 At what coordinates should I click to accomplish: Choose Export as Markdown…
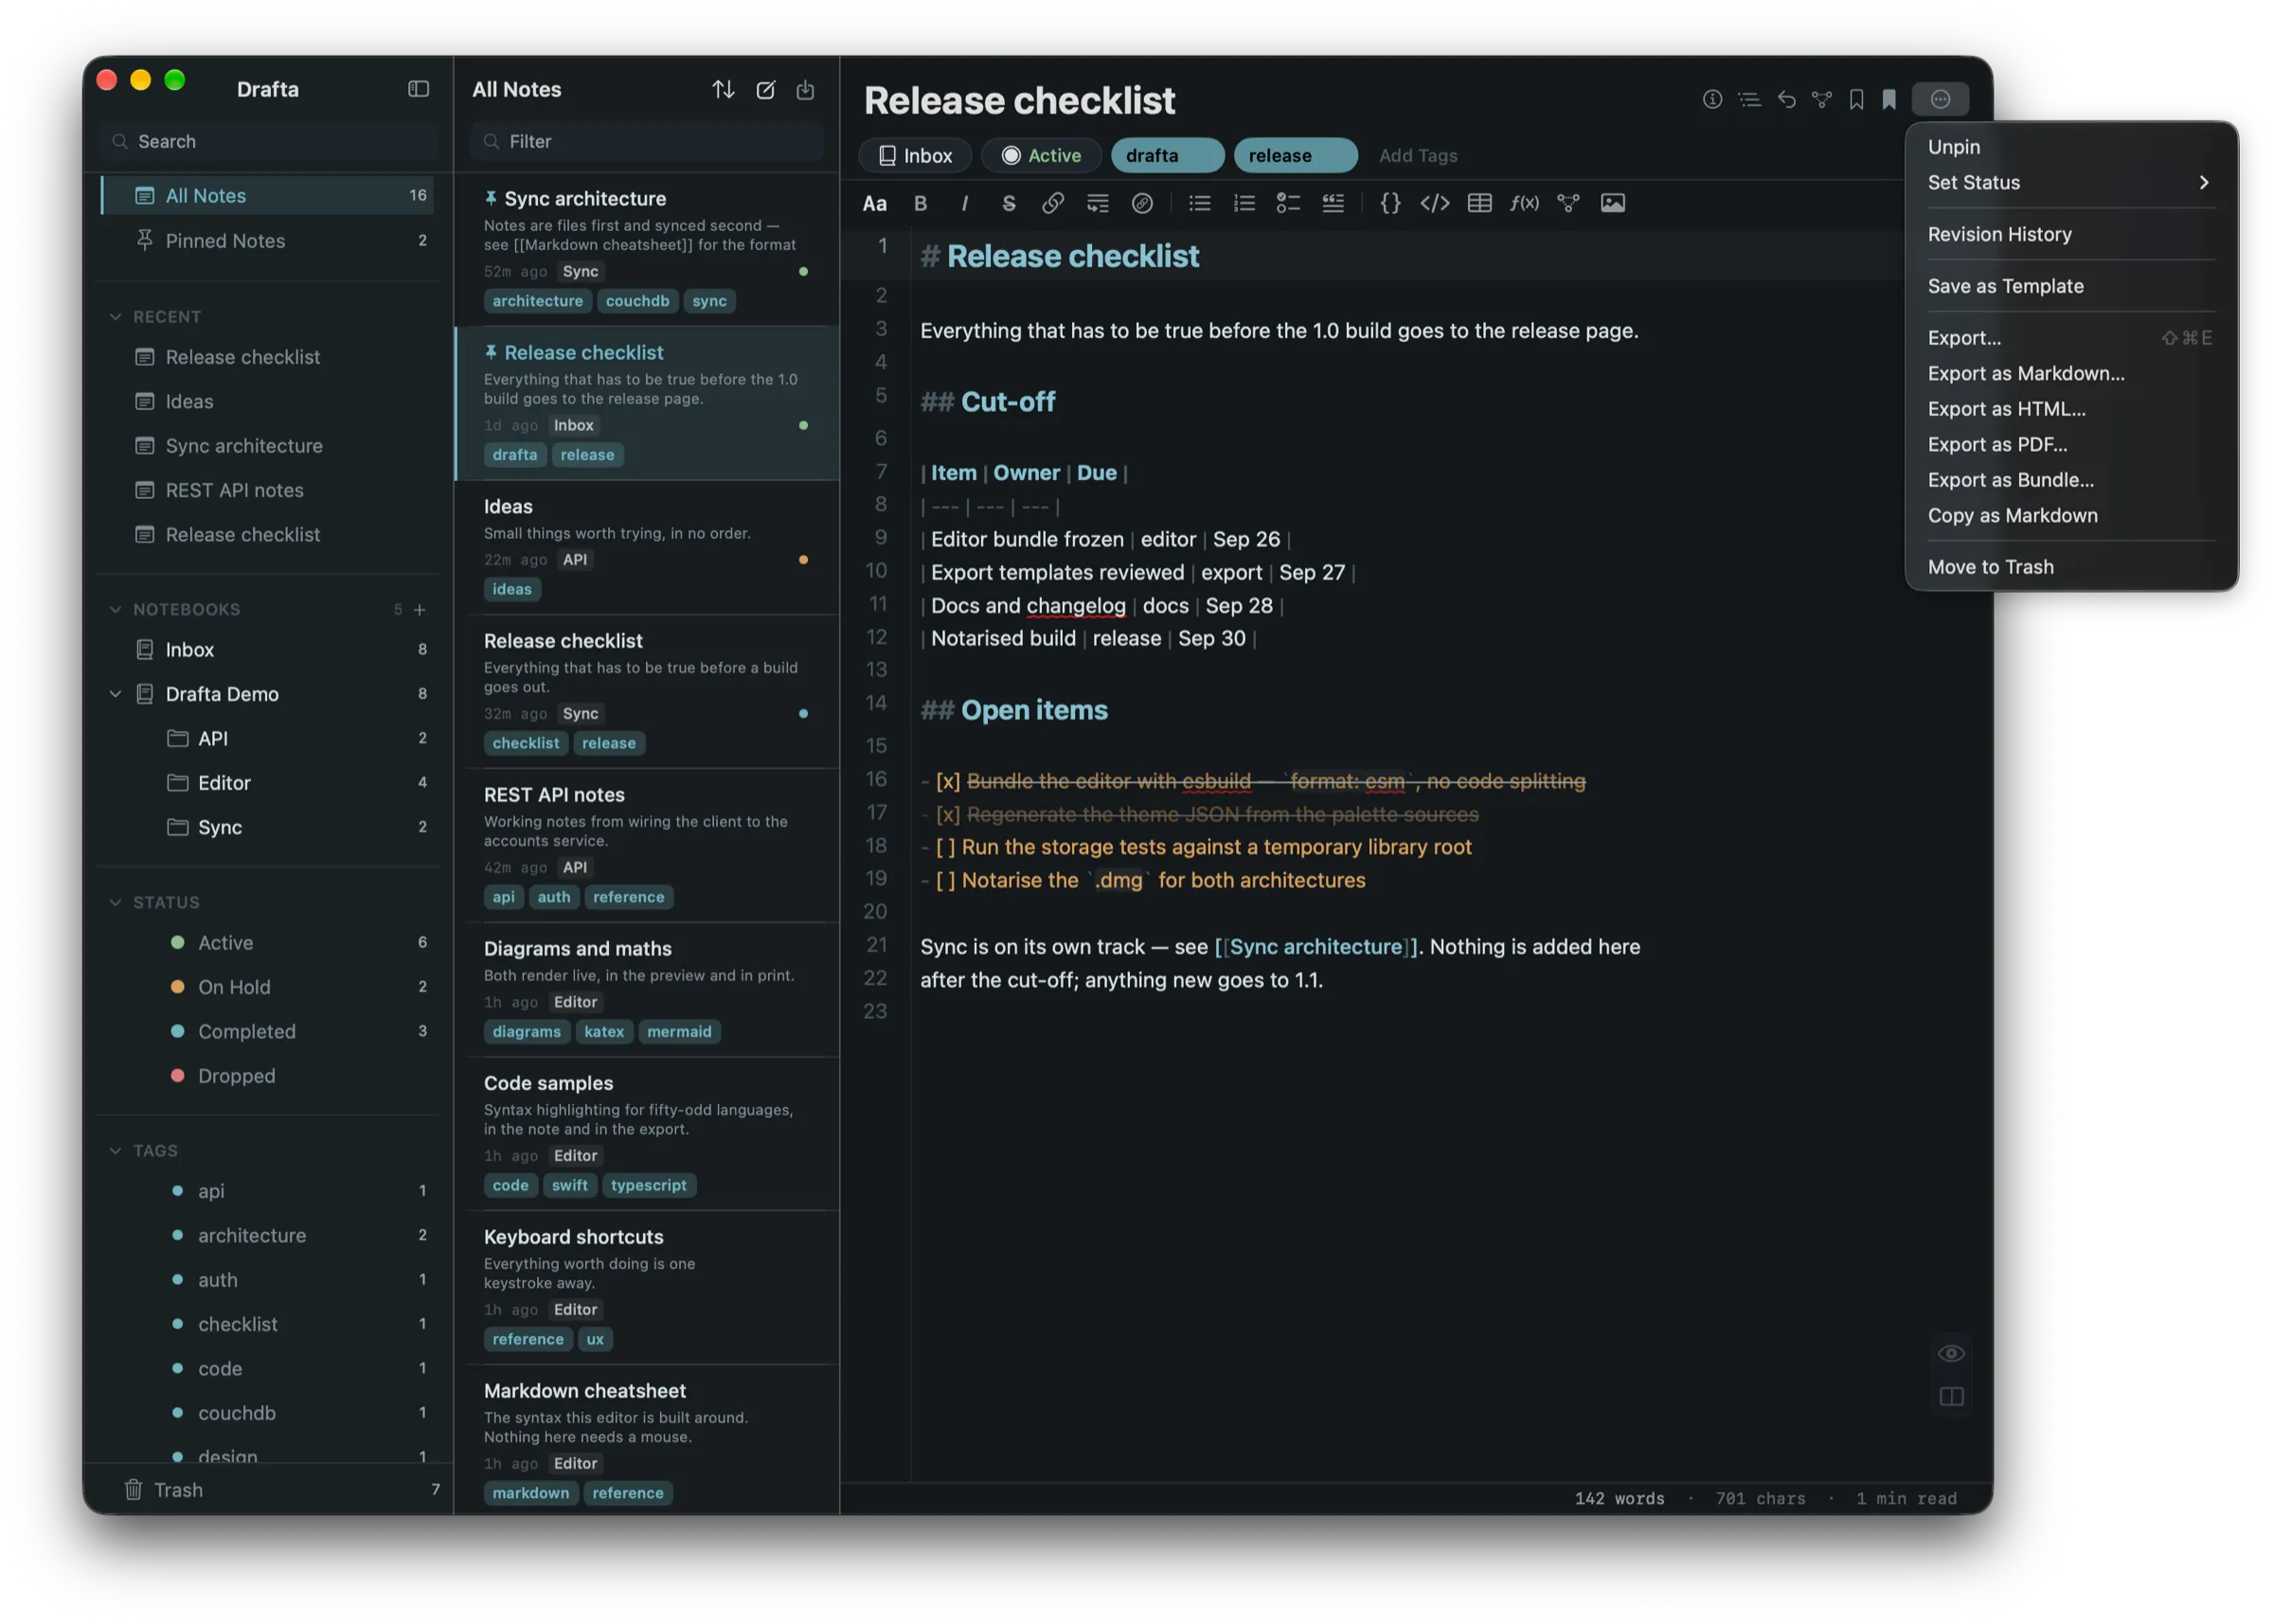click(x=2069, y=373)
